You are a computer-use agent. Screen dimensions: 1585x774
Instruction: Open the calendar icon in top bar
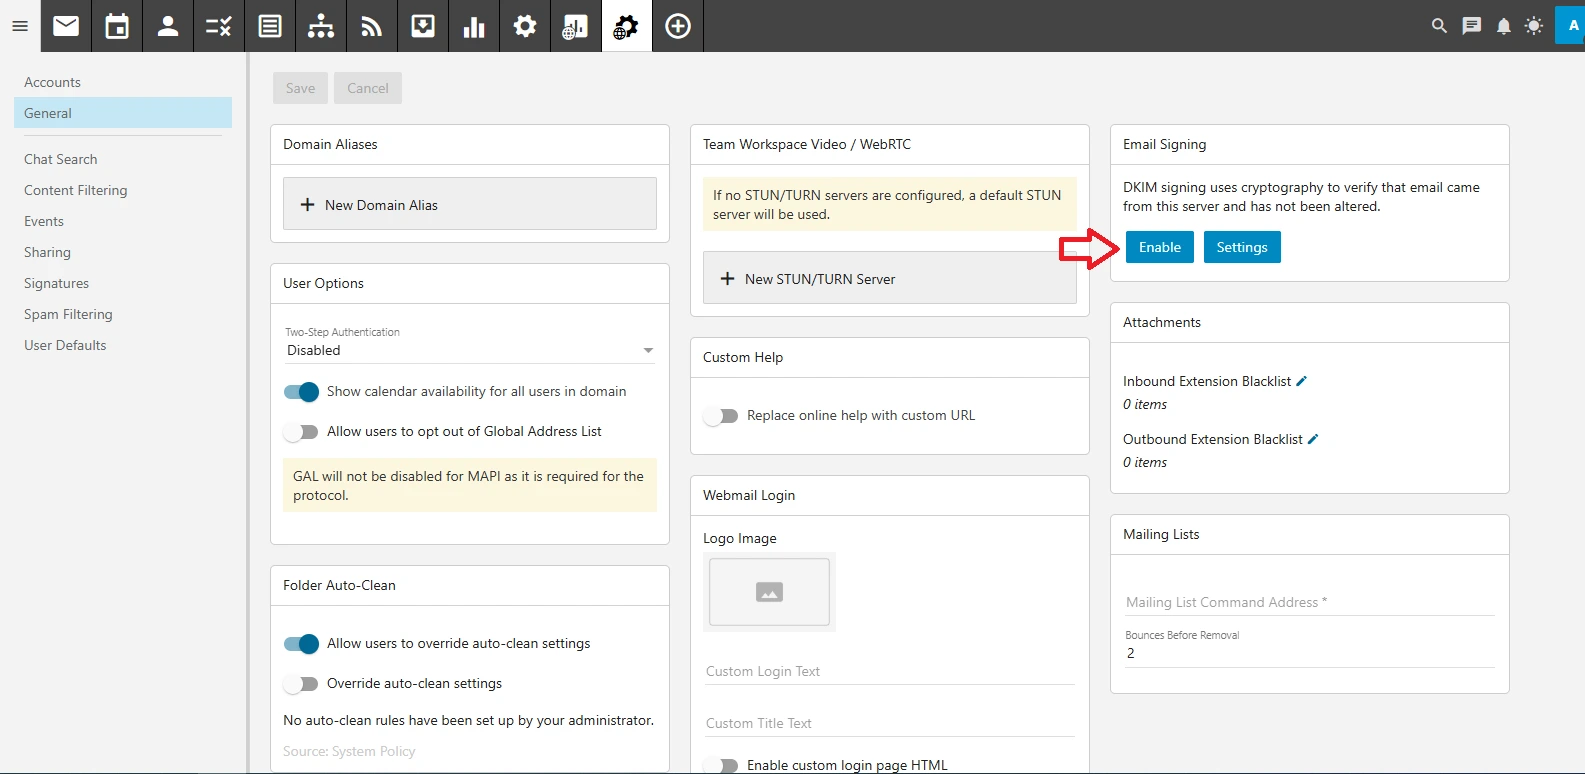coord(117,26)
